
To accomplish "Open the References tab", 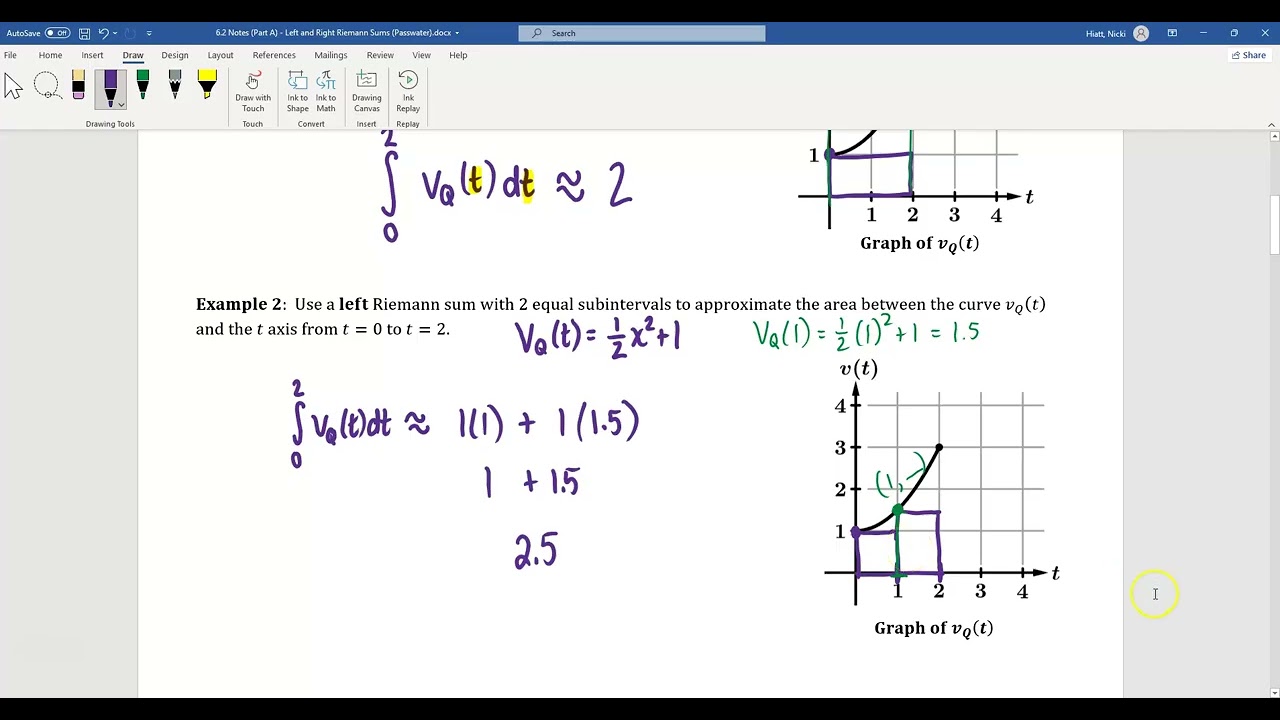I will click(274, 55).
